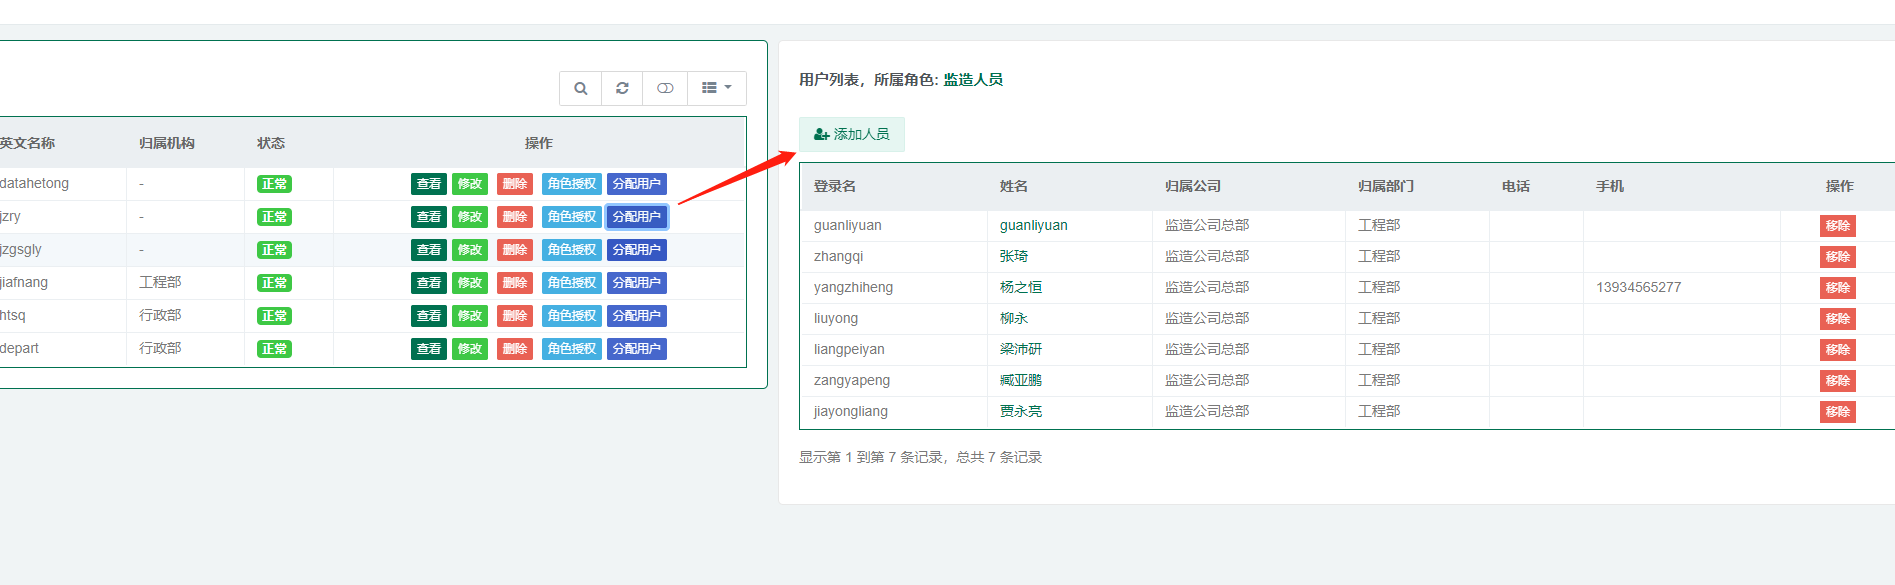Click 正常 status badge in jzgsgly row
This screenshot has height=585, width=1895.
274,250
